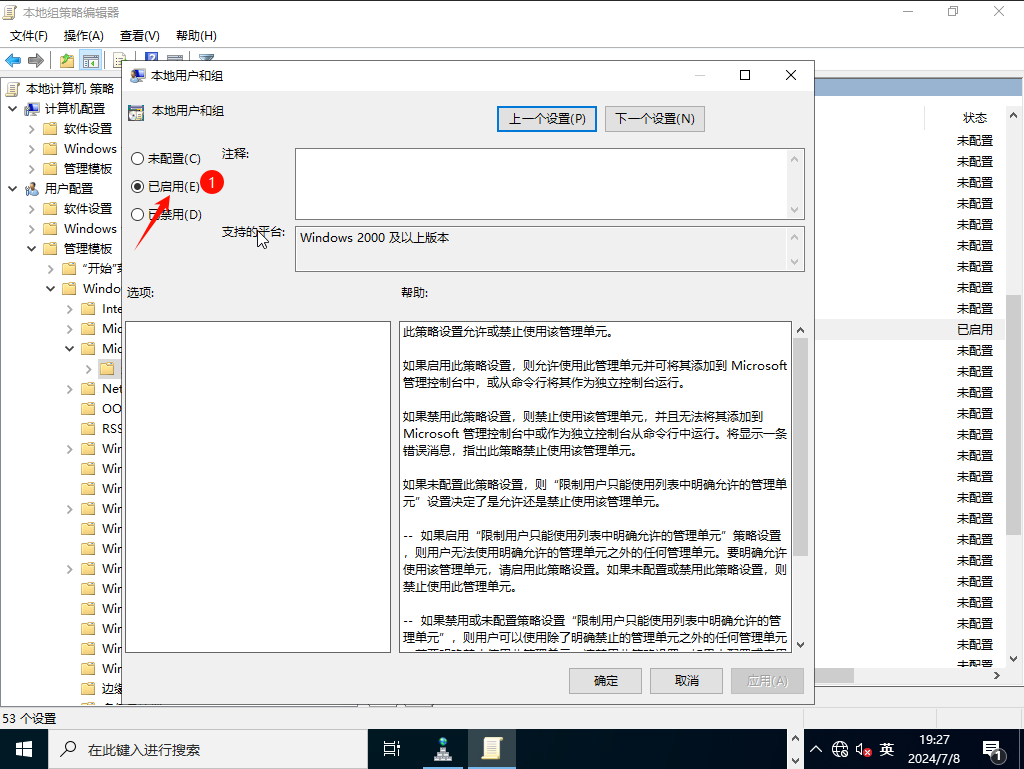
Task: Click the 取消 button
Action: 686,681
